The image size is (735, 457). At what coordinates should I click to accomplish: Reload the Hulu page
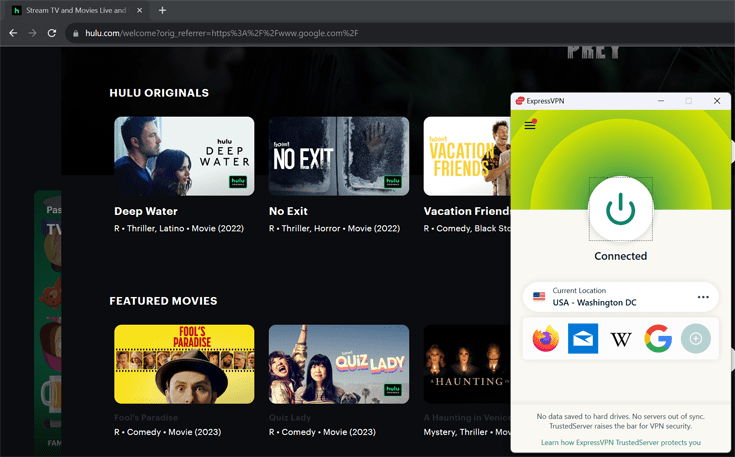[x=52, y=33]
